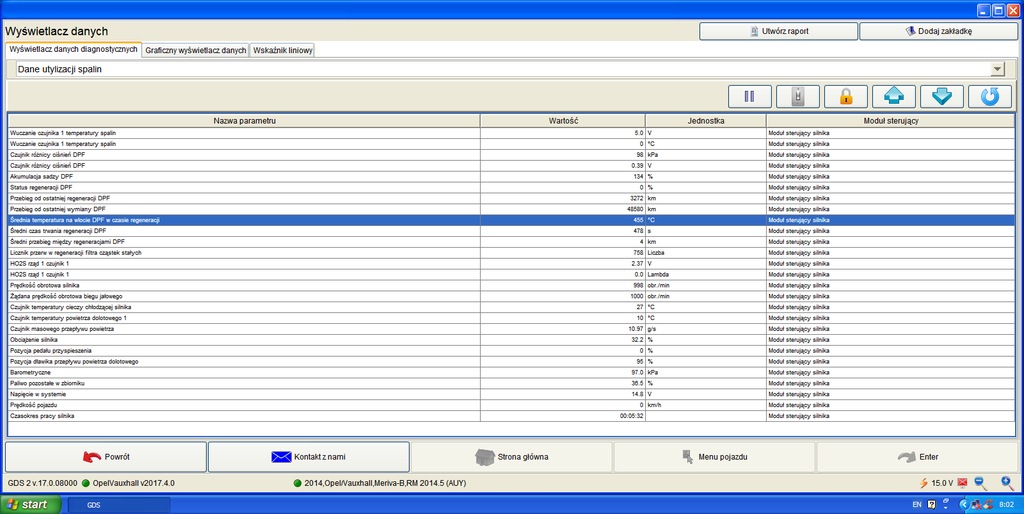Select row 'Czasokres pracy silnika'
Viewport: 1024px width, 514px height.
click(x=511, y=416)
